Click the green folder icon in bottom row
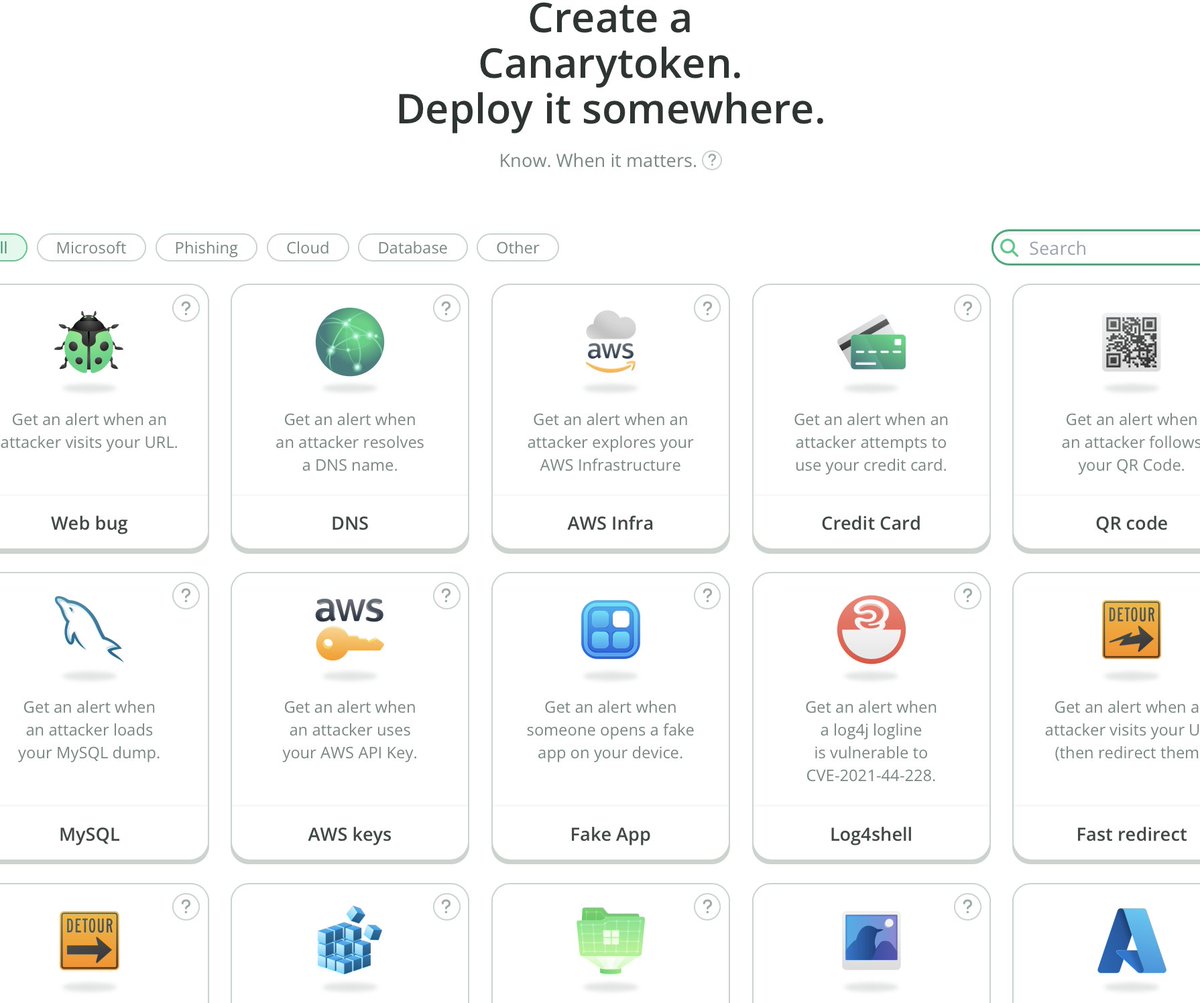 pos(610,940)
